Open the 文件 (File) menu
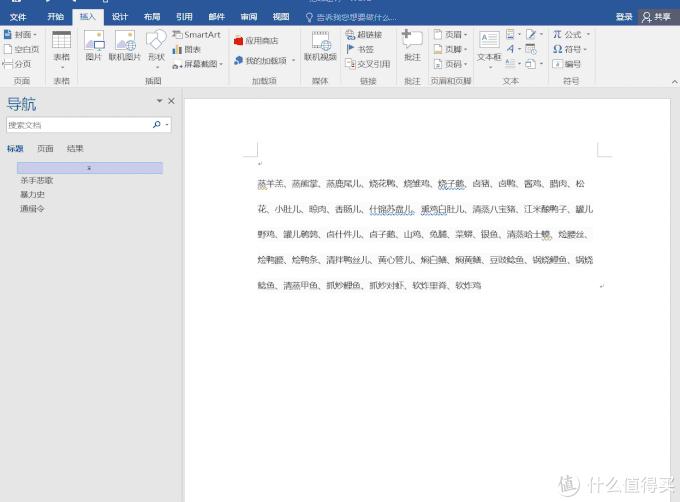Screen dimensions: 680x502 coord(18,17)
